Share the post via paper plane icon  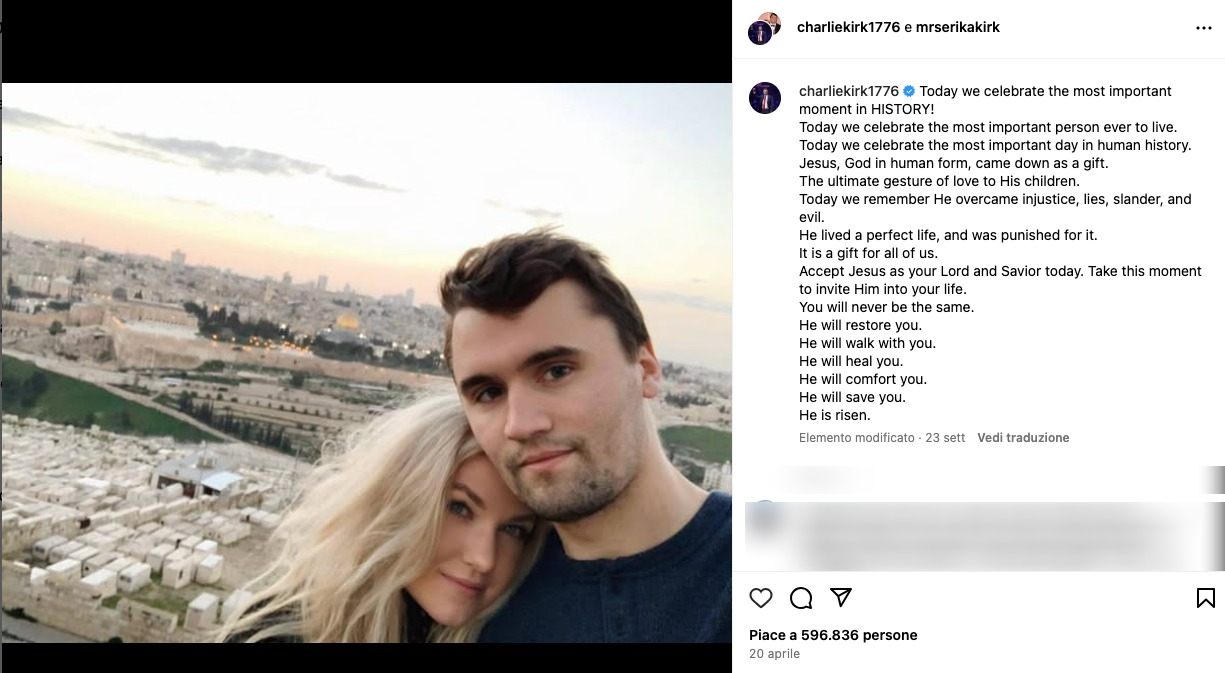(841, 597)
